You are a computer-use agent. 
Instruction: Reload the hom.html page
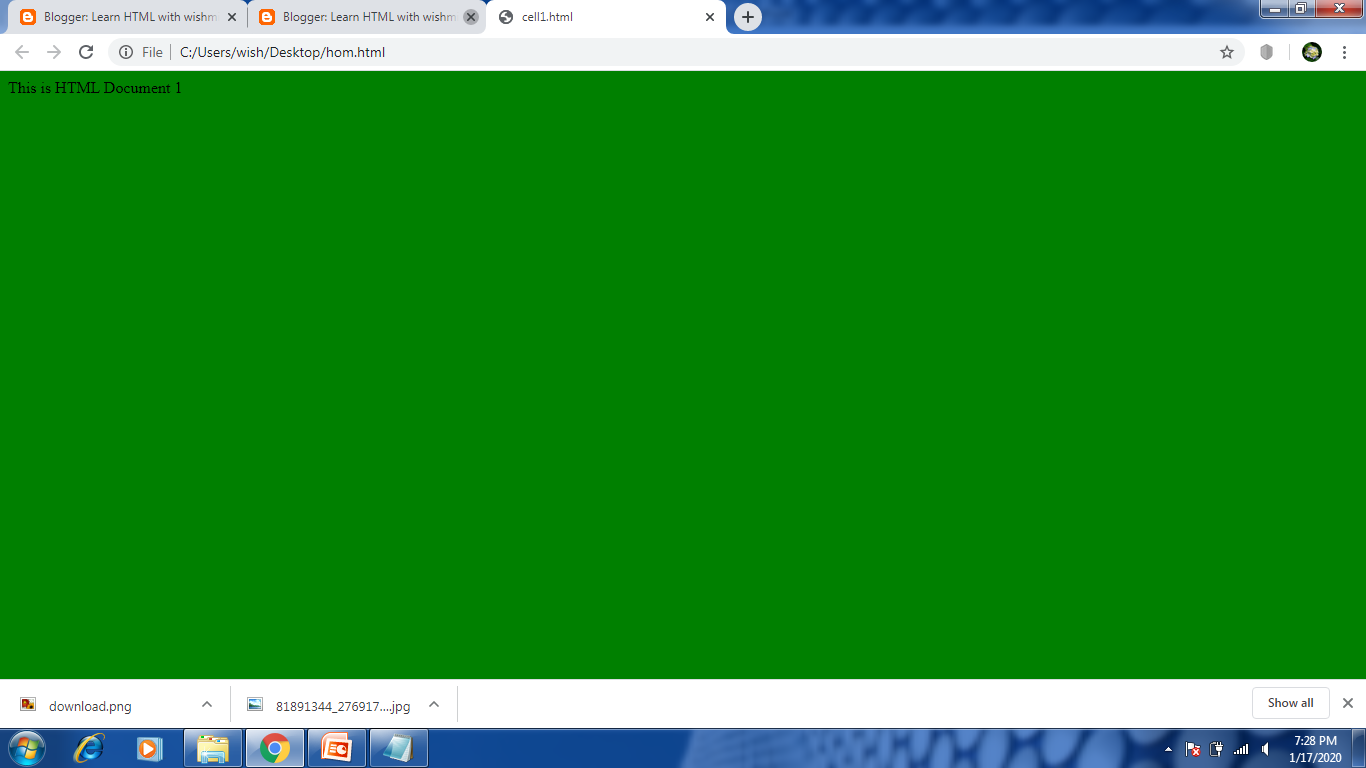click(x=85, y=51)
